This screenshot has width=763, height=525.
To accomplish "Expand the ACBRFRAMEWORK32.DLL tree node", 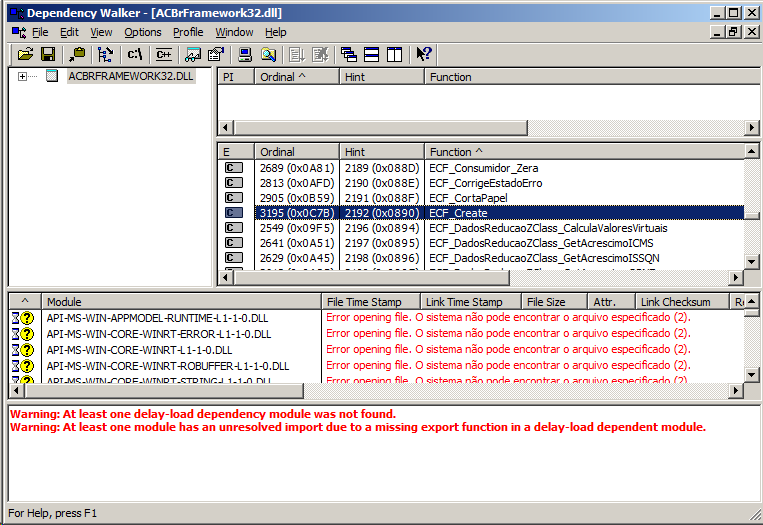I will [x=22, y=76].
